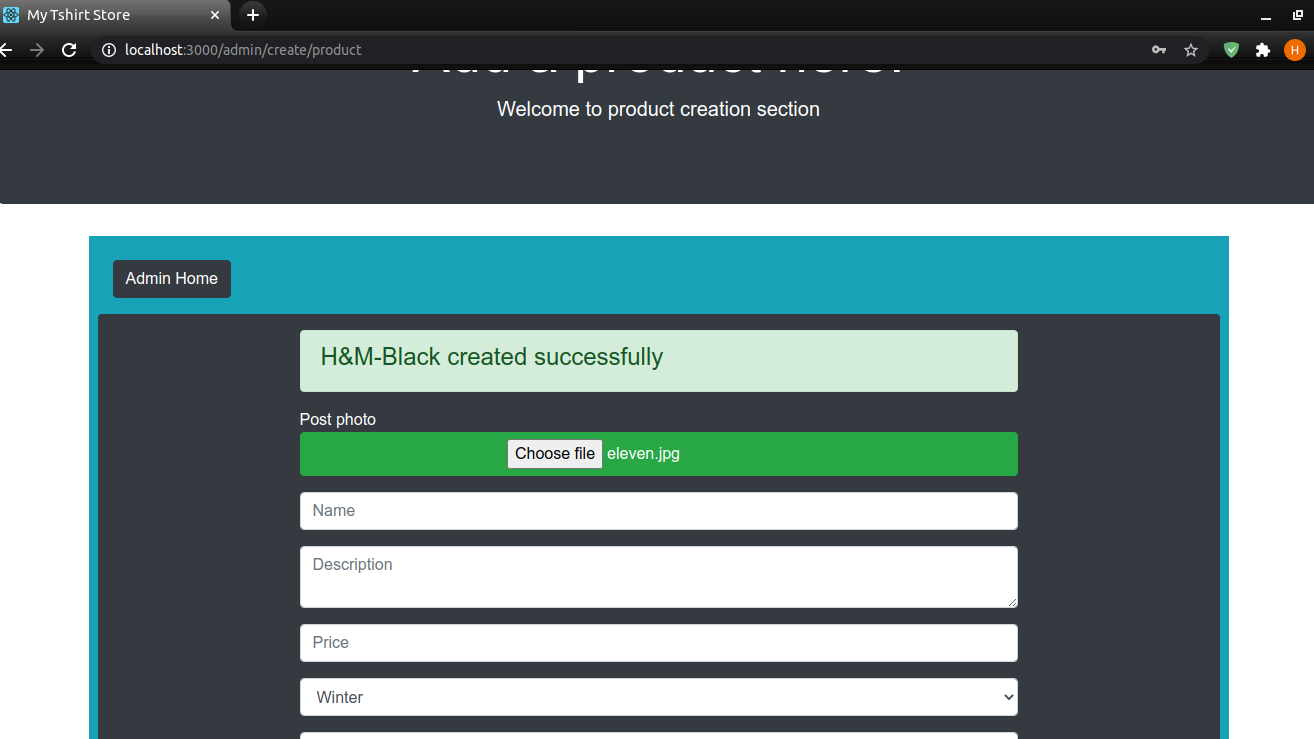The width and height of the screenshot is (1314, 739).
Task: Click the address bar URL
Action: click(x=243, y=50)
